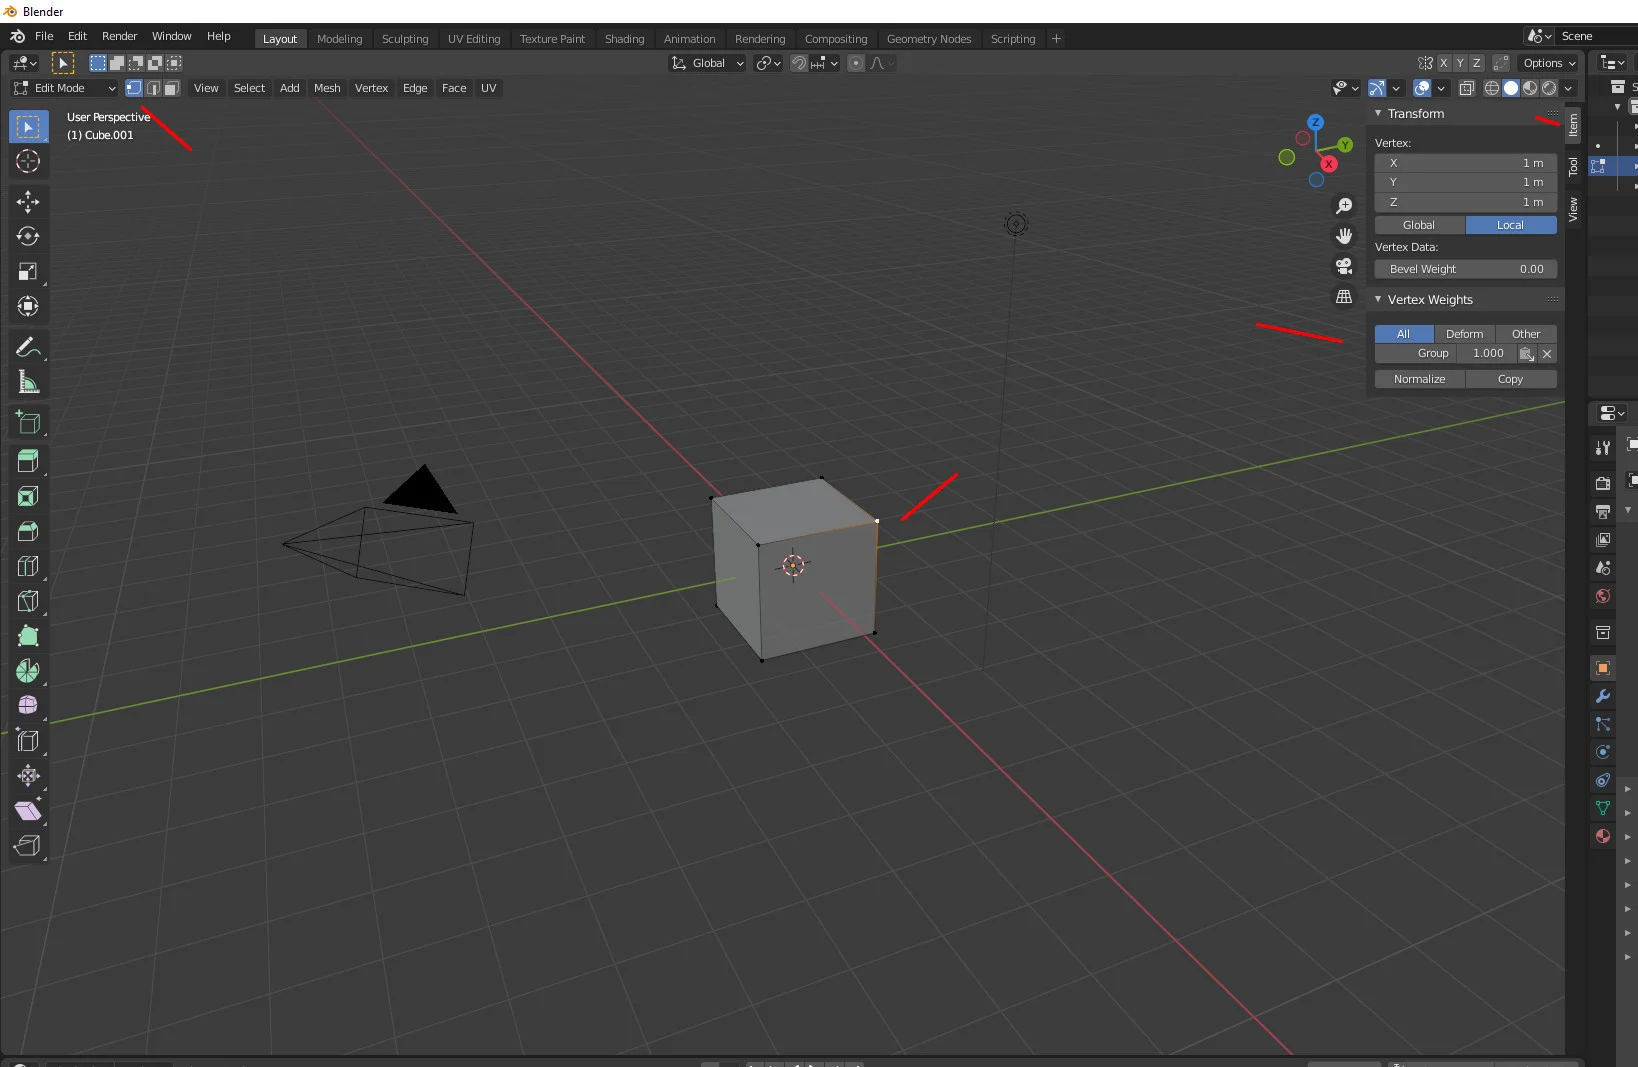Pick the Rip Region tool

point(28,846)
